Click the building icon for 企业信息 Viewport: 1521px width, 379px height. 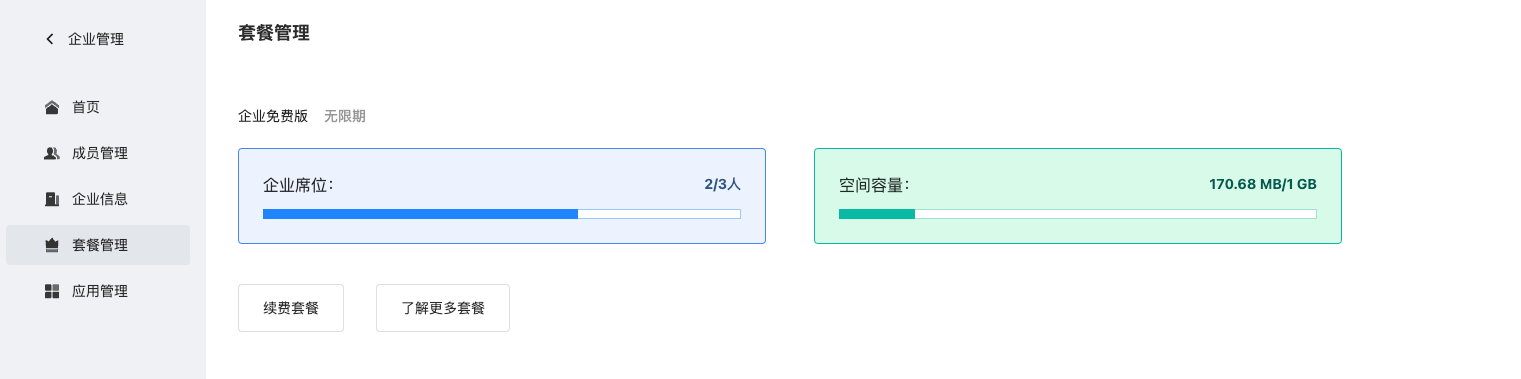[52, 199]
